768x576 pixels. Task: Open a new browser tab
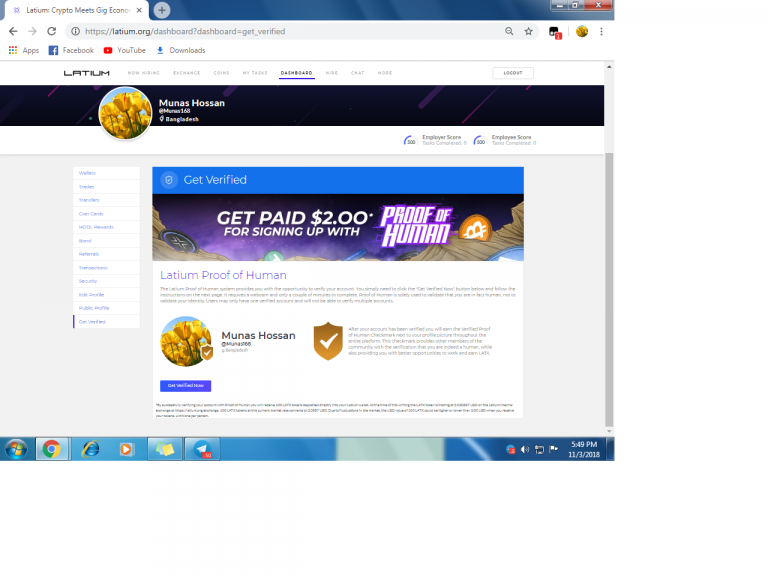[162, 9]
